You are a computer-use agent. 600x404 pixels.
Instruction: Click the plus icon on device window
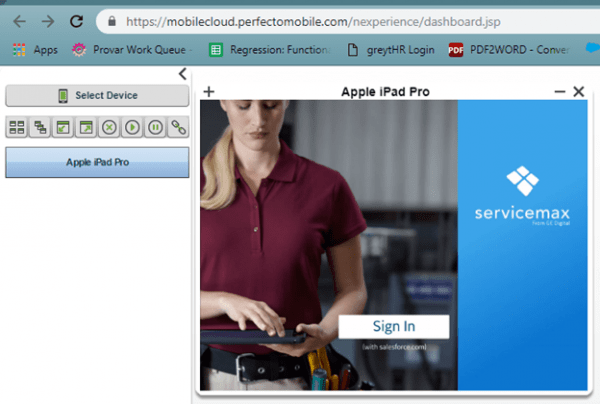click(x=209, y=91)
